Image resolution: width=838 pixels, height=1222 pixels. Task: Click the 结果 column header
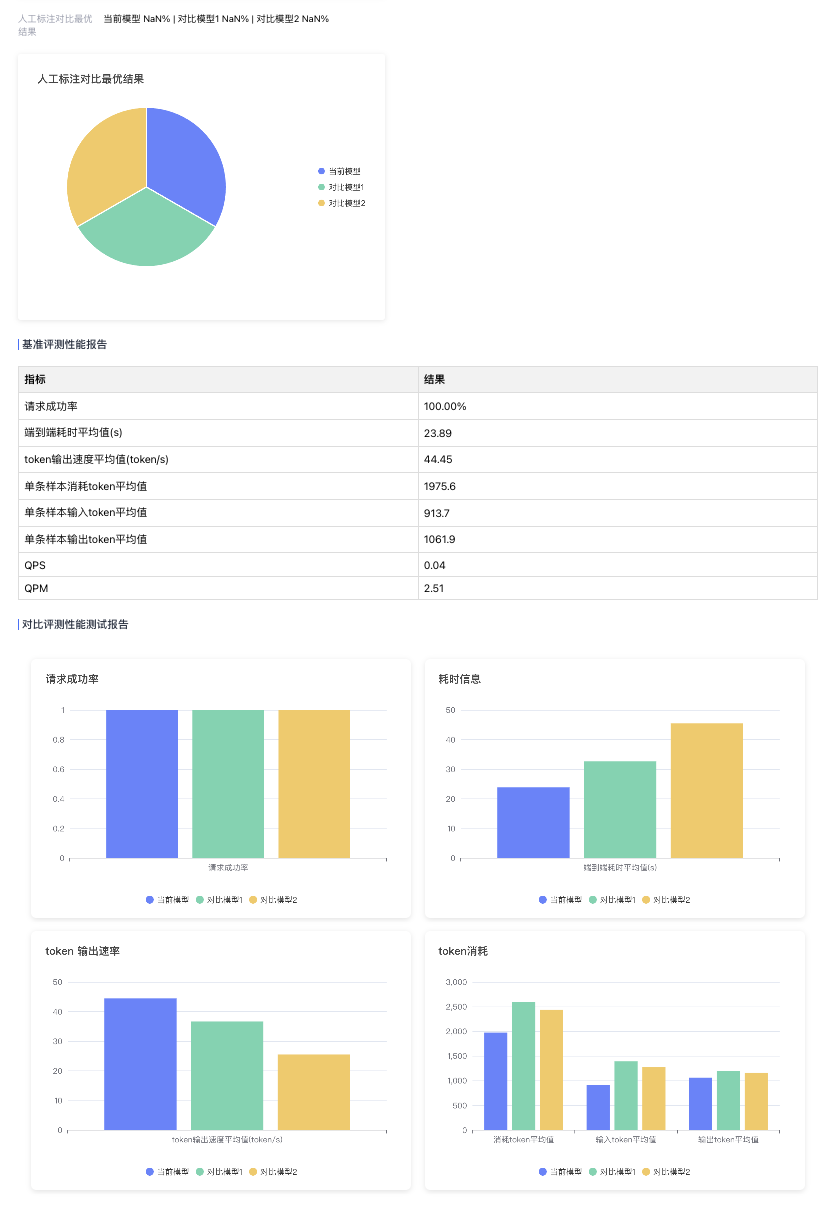click(x=618, y=380)
